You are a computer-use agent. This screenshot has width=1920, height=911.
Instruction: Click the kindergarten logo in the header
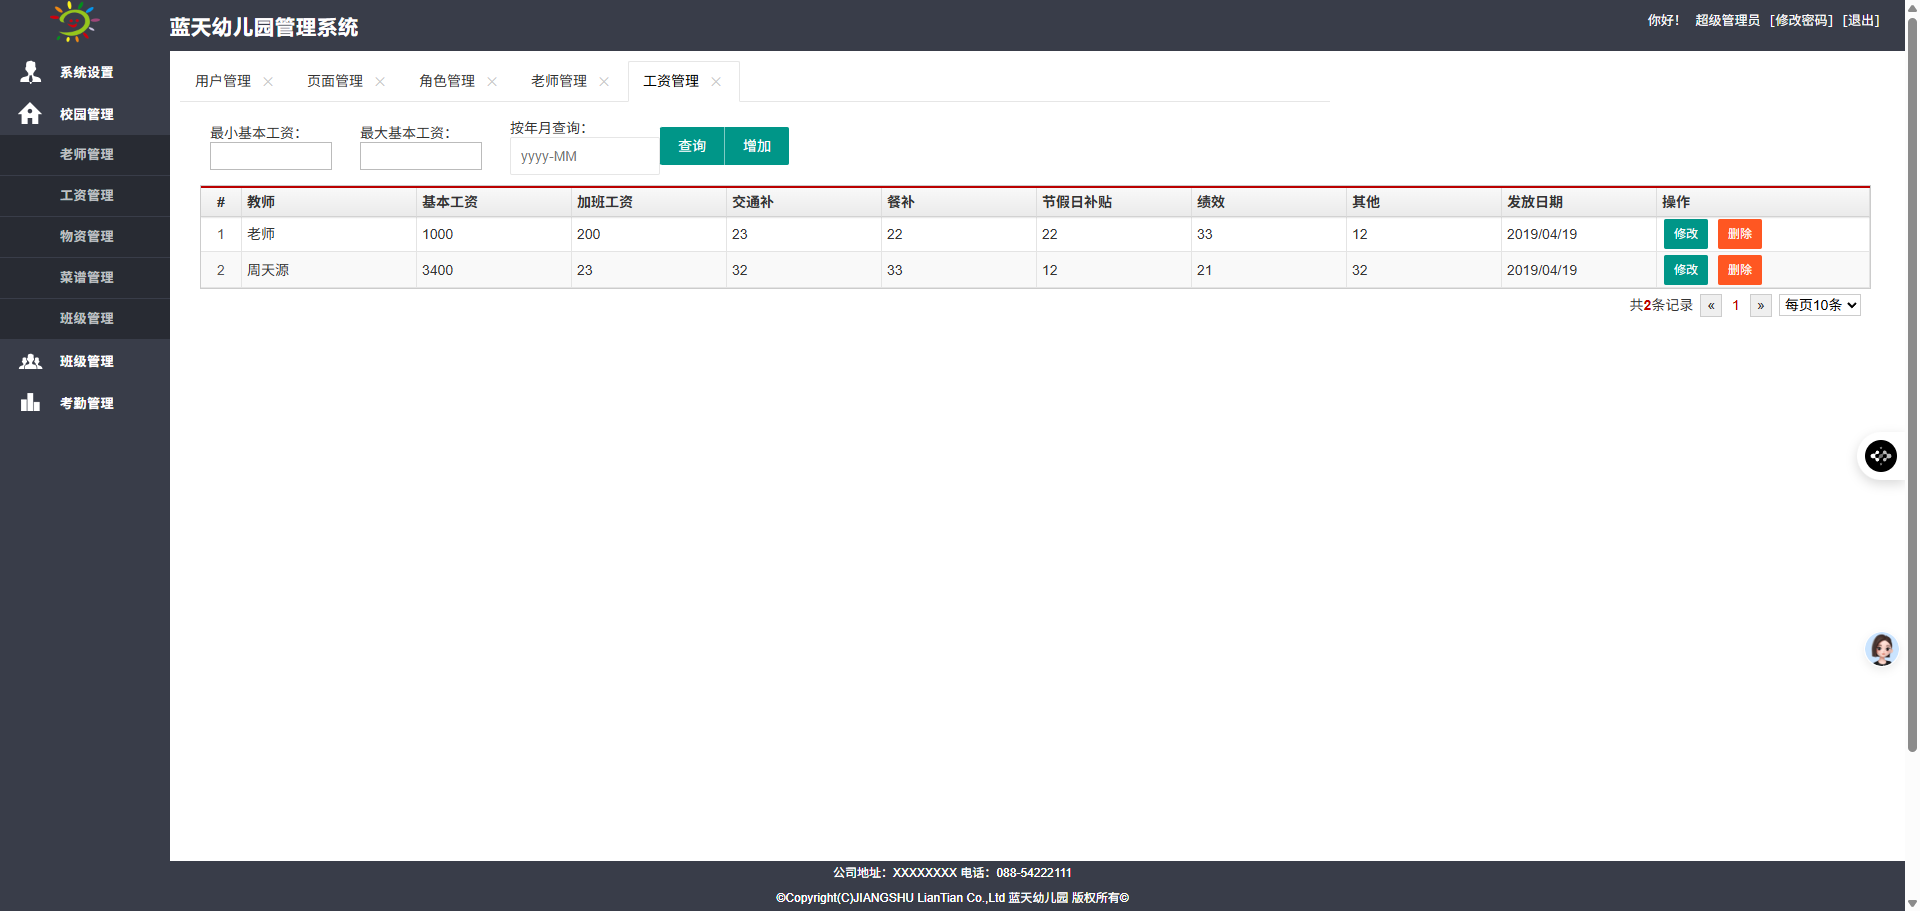coord(75,22)
